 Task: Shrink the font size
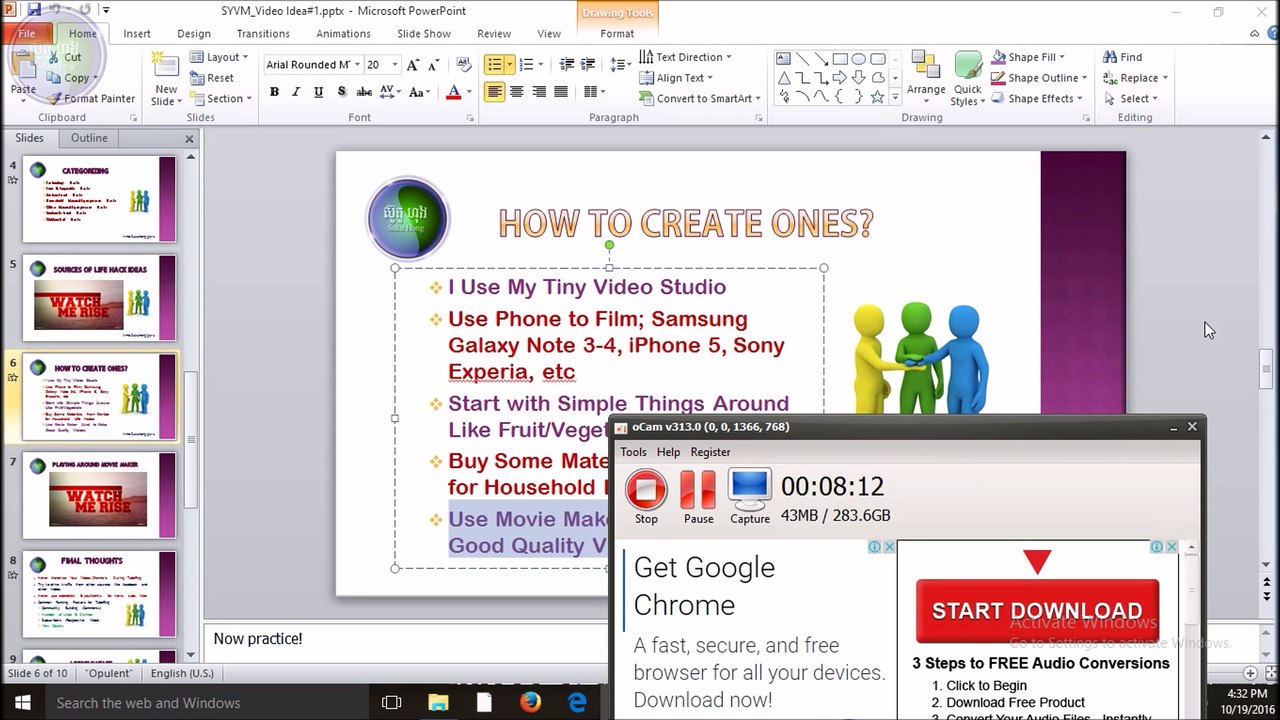coord(434,65)
